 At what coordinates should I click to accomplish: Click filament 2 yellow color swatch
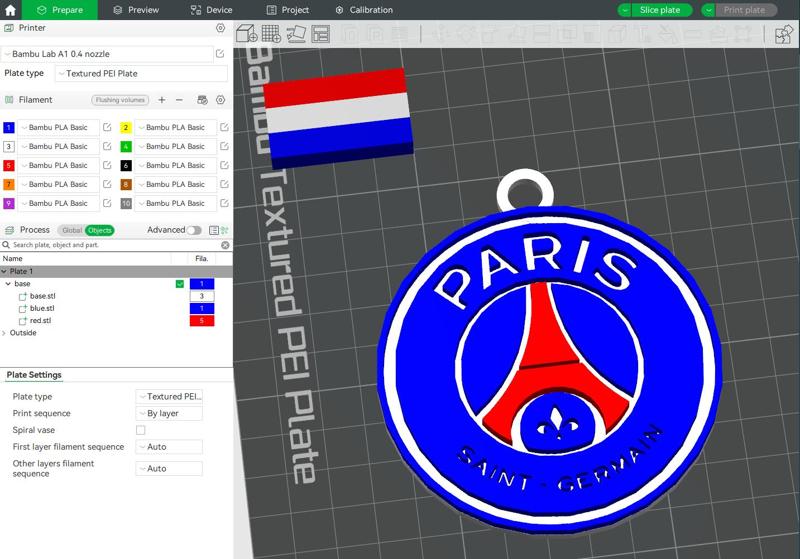click(x=126, y=128)
